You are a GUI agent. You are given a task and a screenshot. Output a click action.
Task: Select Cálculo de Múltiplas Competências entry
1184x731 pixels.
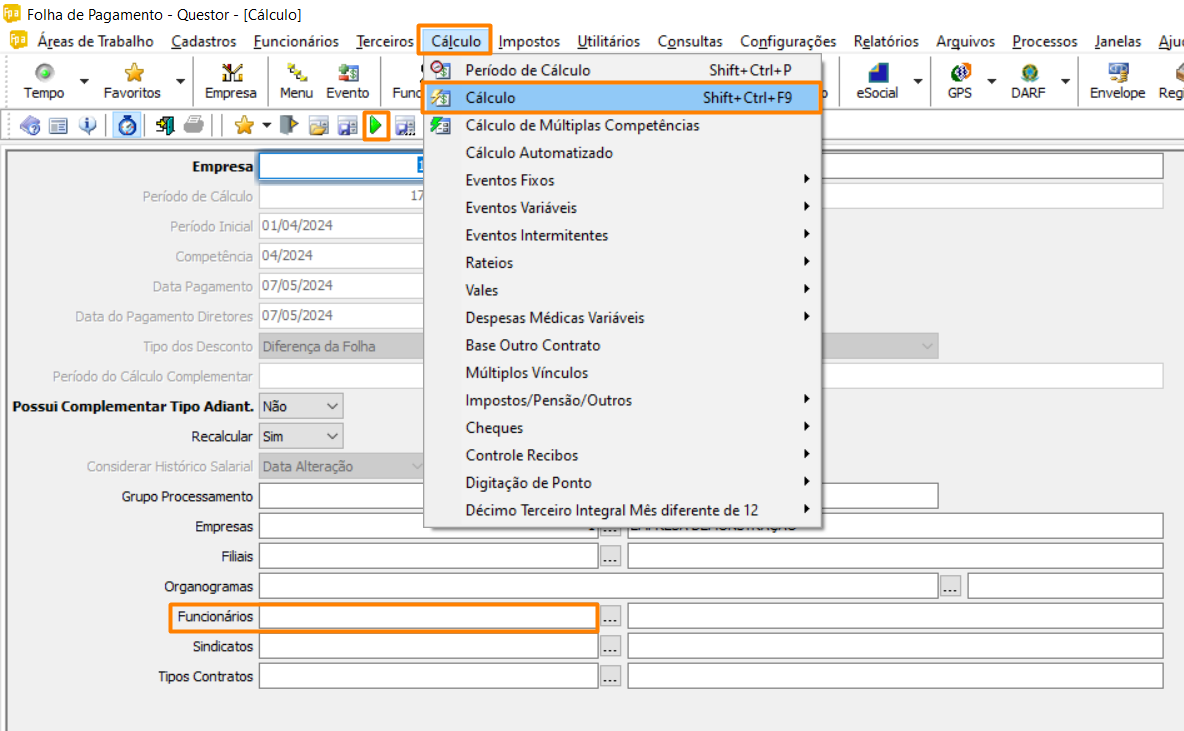pos(622,125)
